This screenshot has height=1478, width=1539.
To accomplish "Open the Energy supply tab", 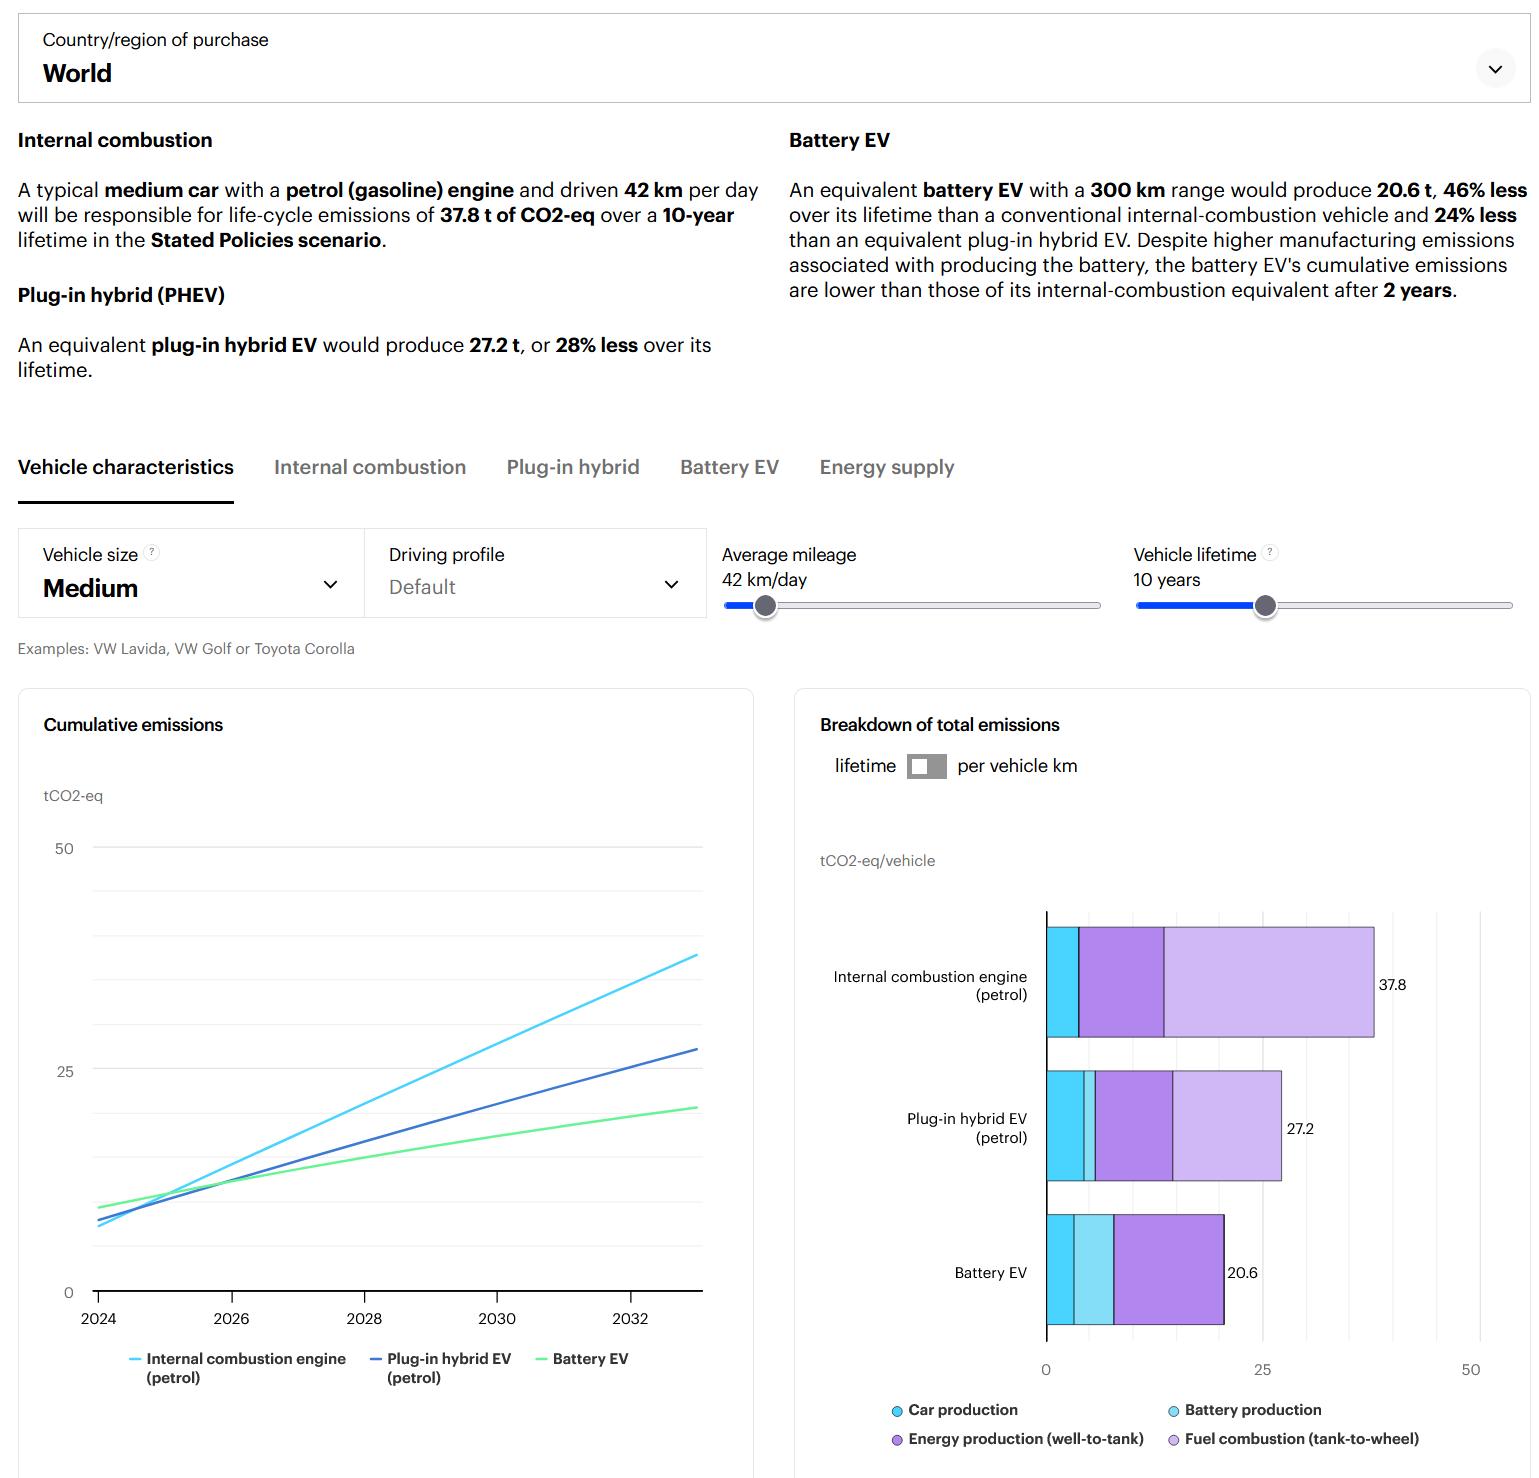I will tap(886, 468).
